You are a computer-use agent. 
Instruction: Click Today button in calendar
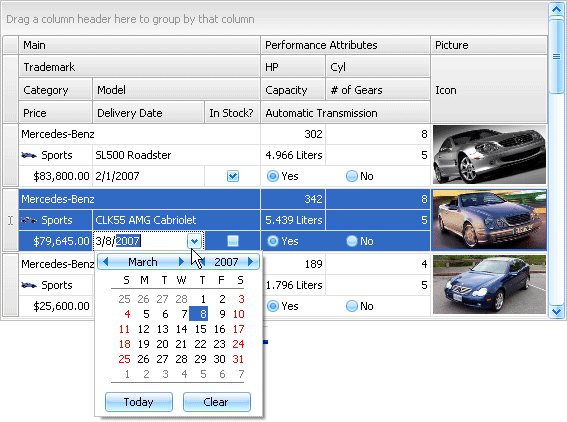pyautogui.click(x=139, y=402)
